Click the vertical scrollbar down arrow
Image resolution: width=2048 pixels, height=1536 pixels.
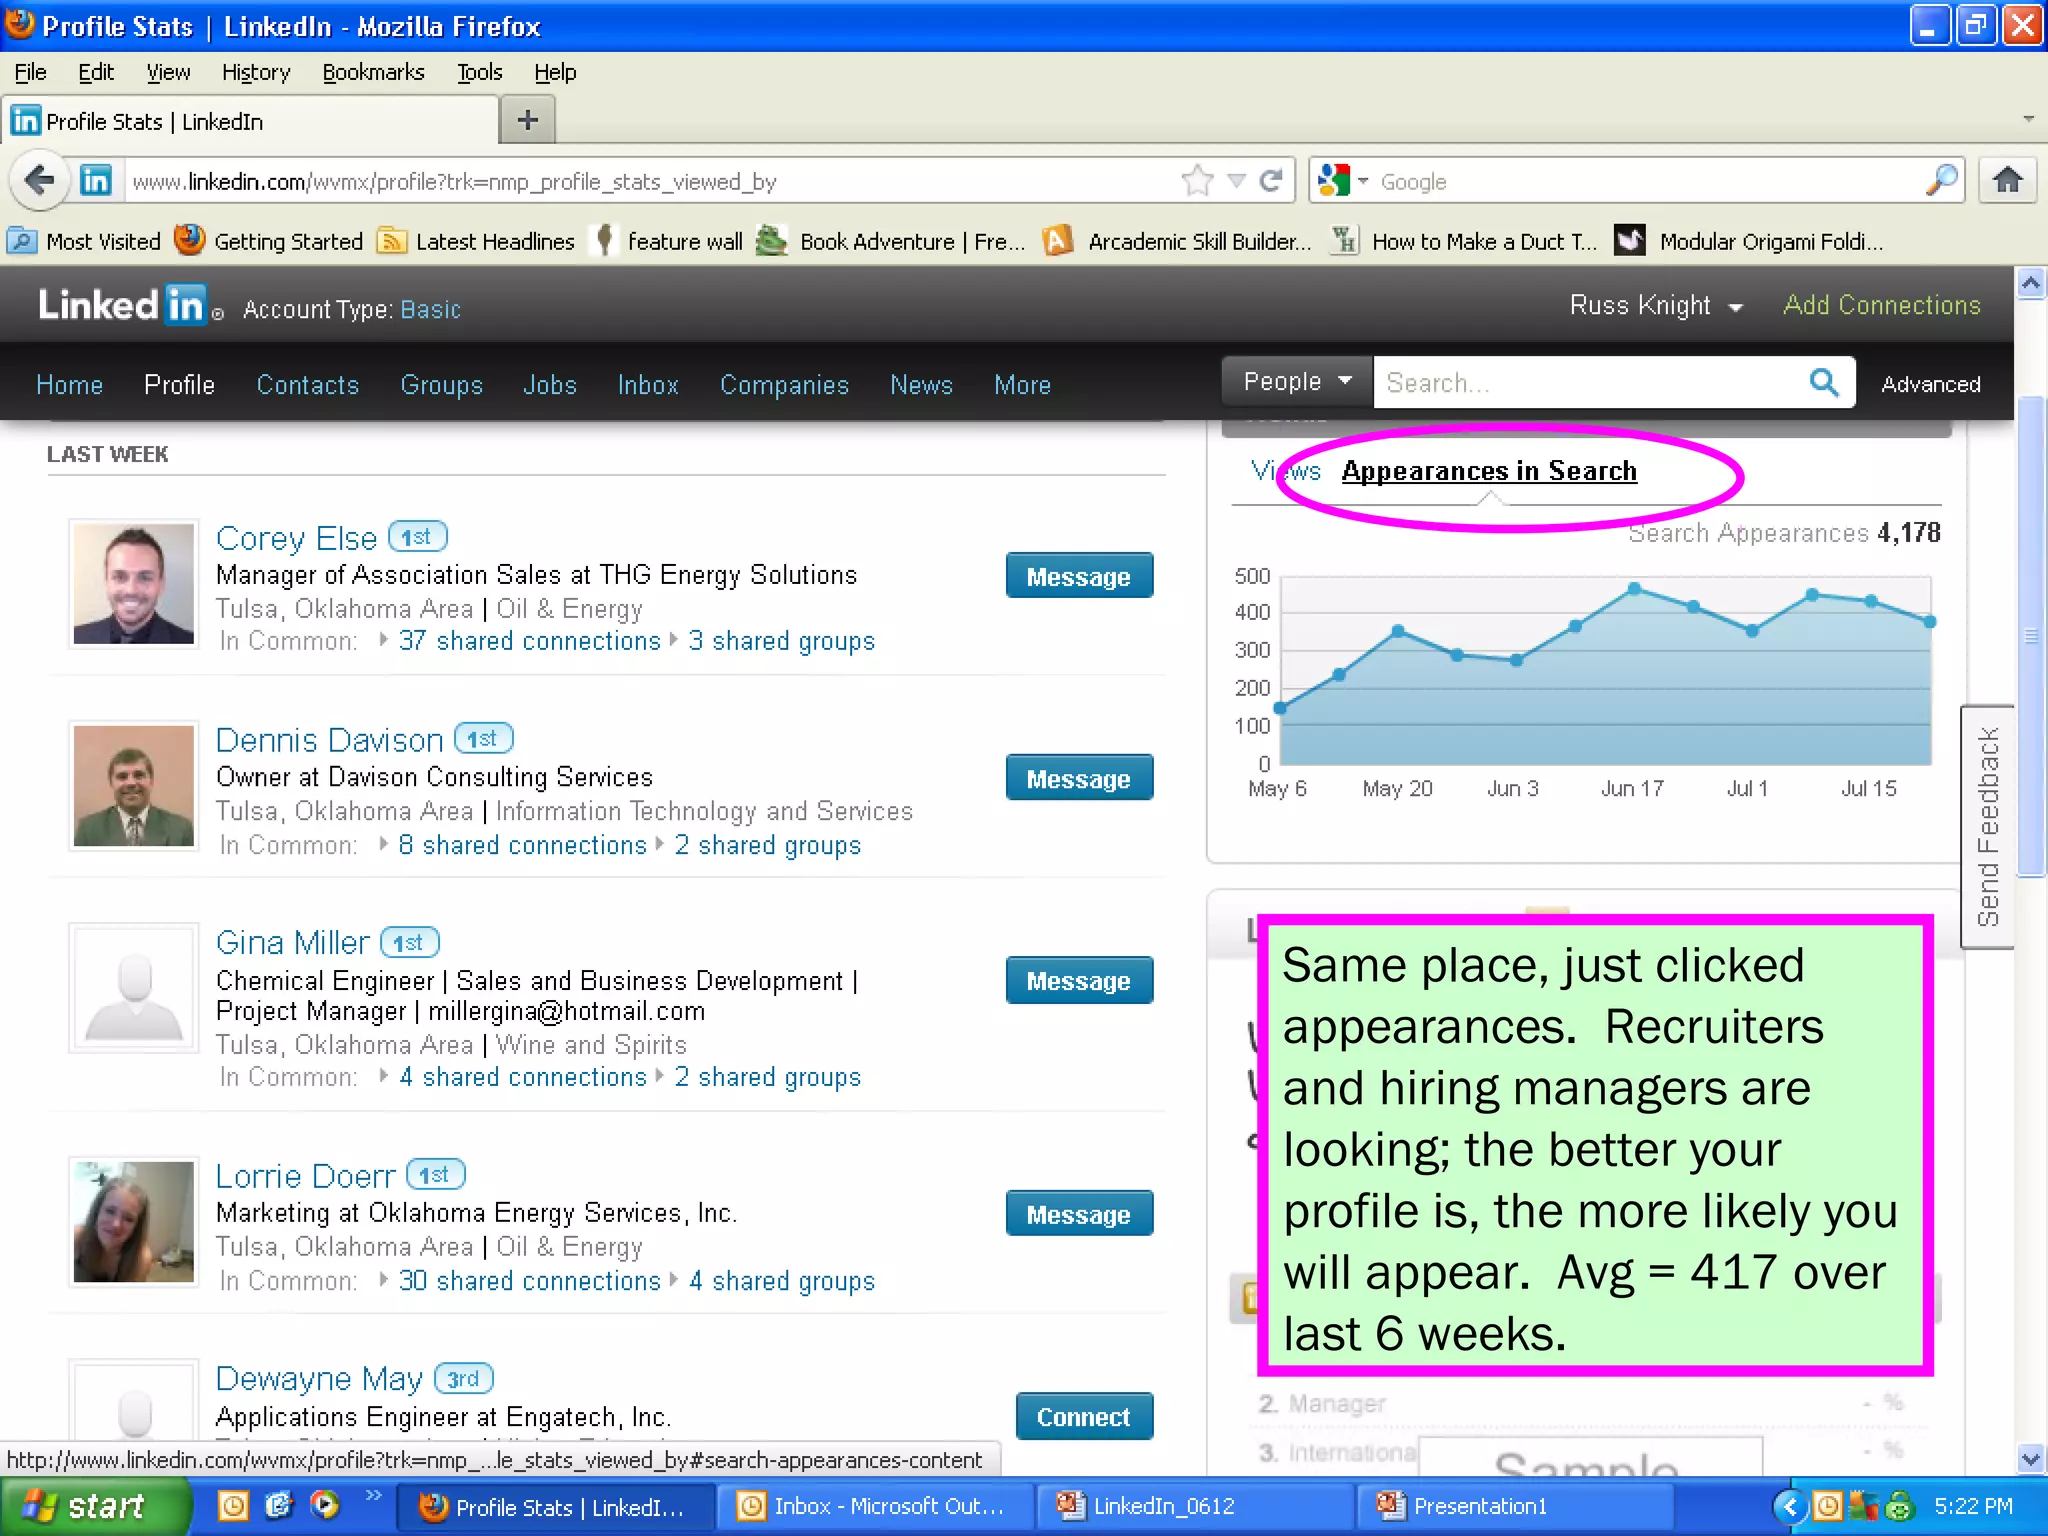(x=2030, y=1459)
